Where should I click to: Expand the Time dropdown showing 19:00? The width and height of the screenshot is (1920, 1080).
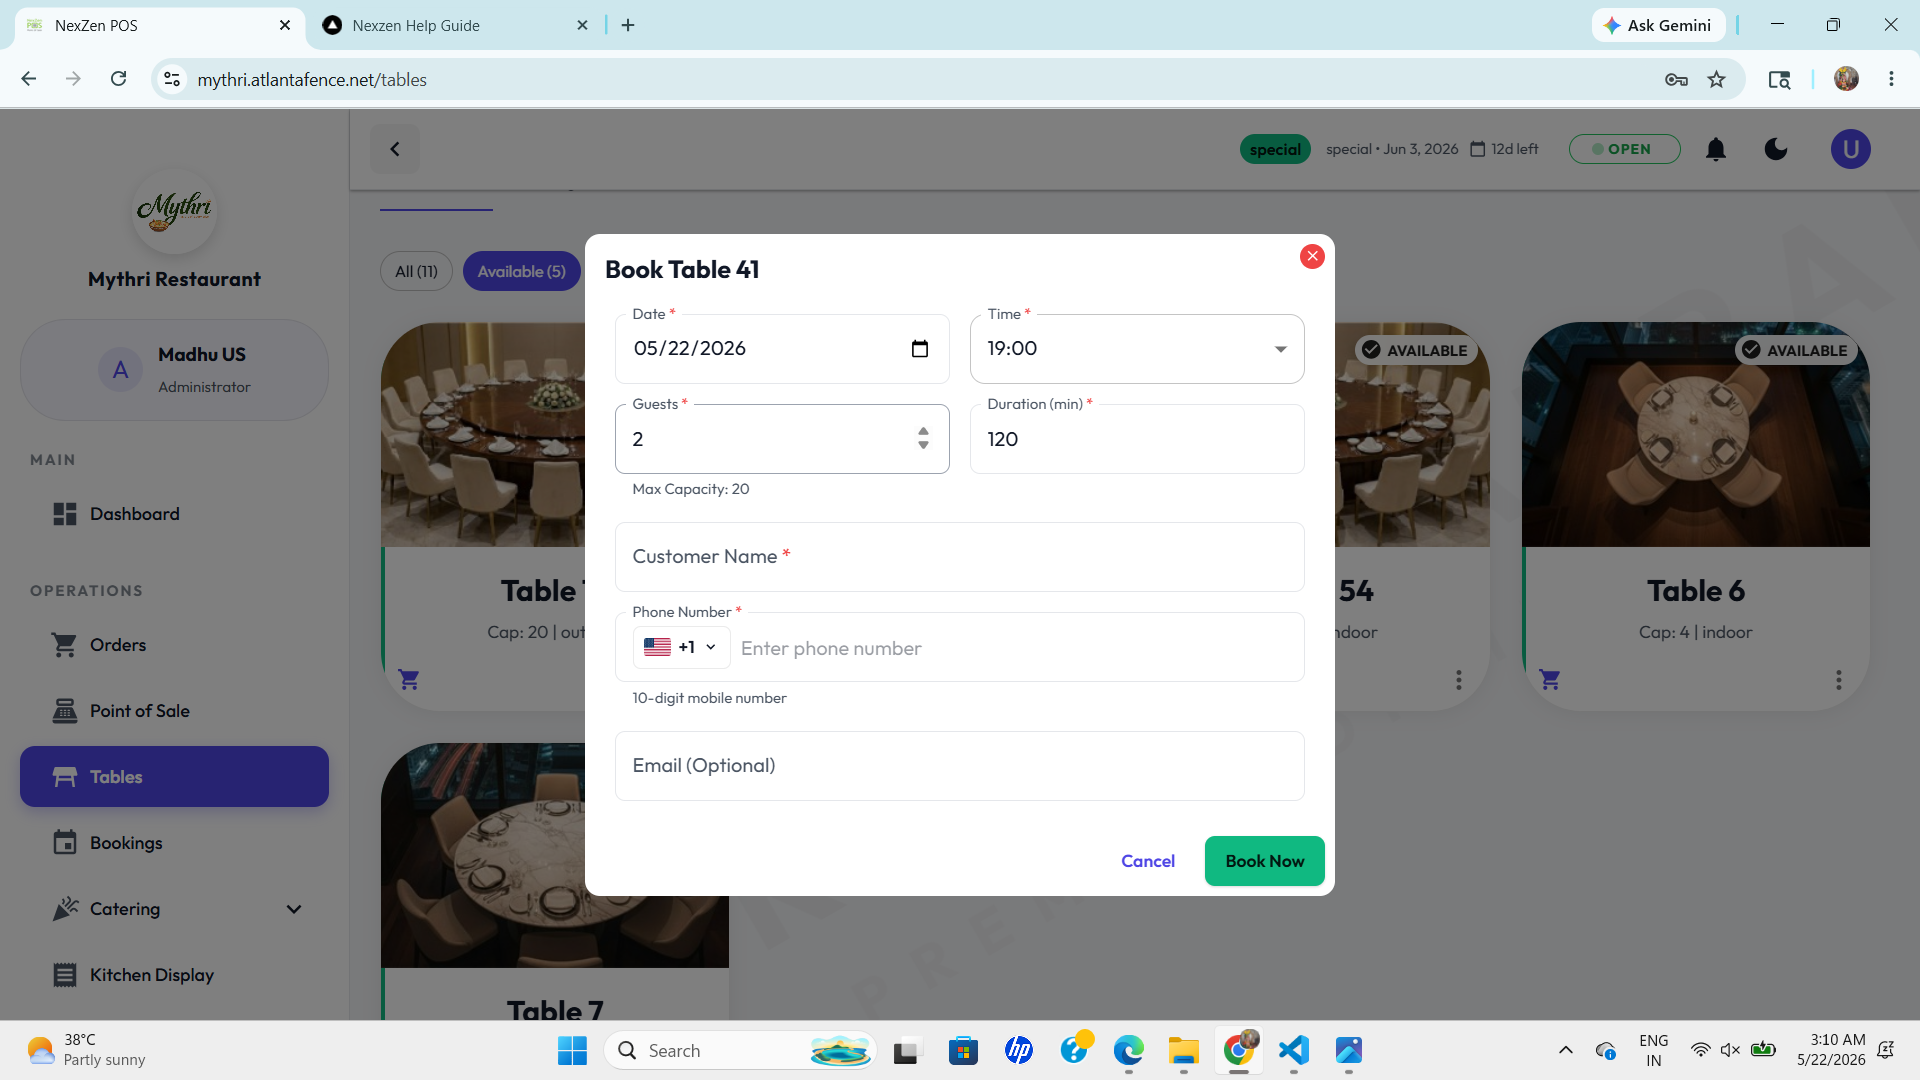coord(1137,349)
